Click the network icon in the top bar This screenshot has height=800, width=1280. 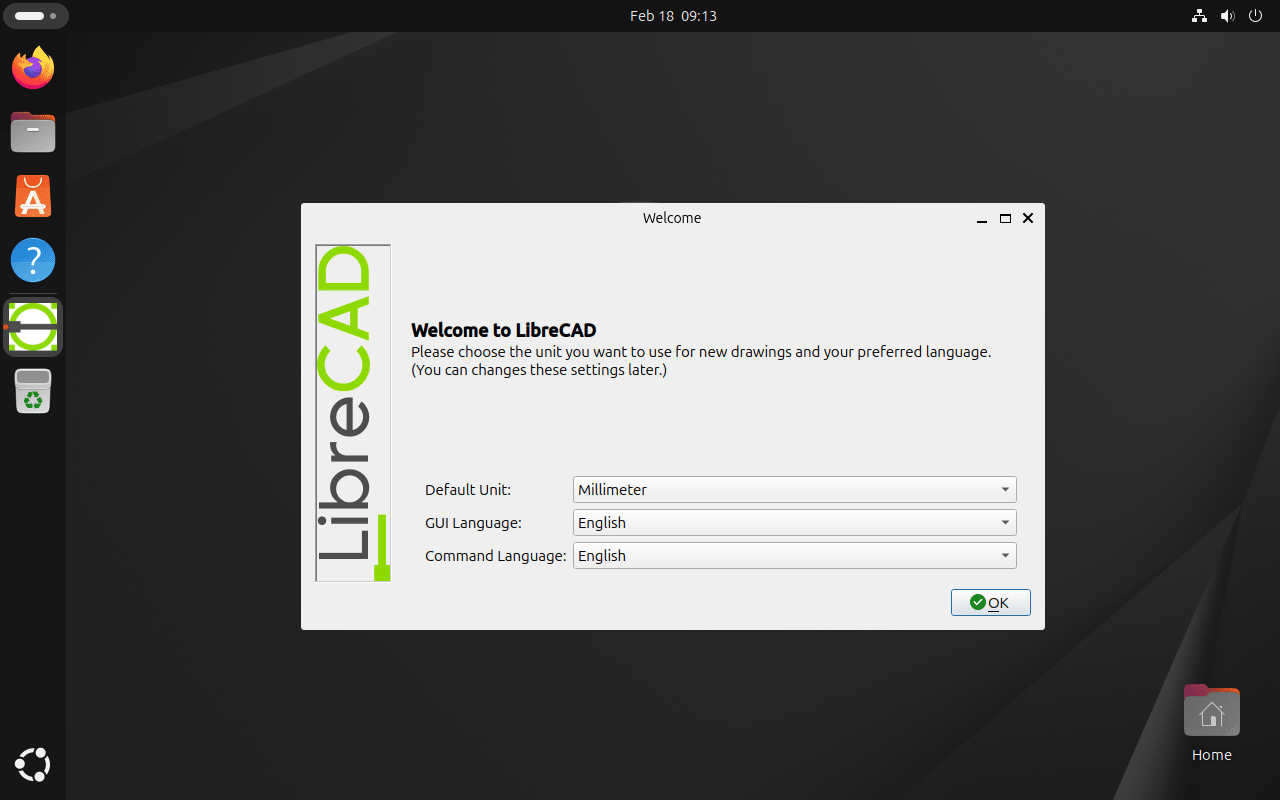tap(1200, 16)
